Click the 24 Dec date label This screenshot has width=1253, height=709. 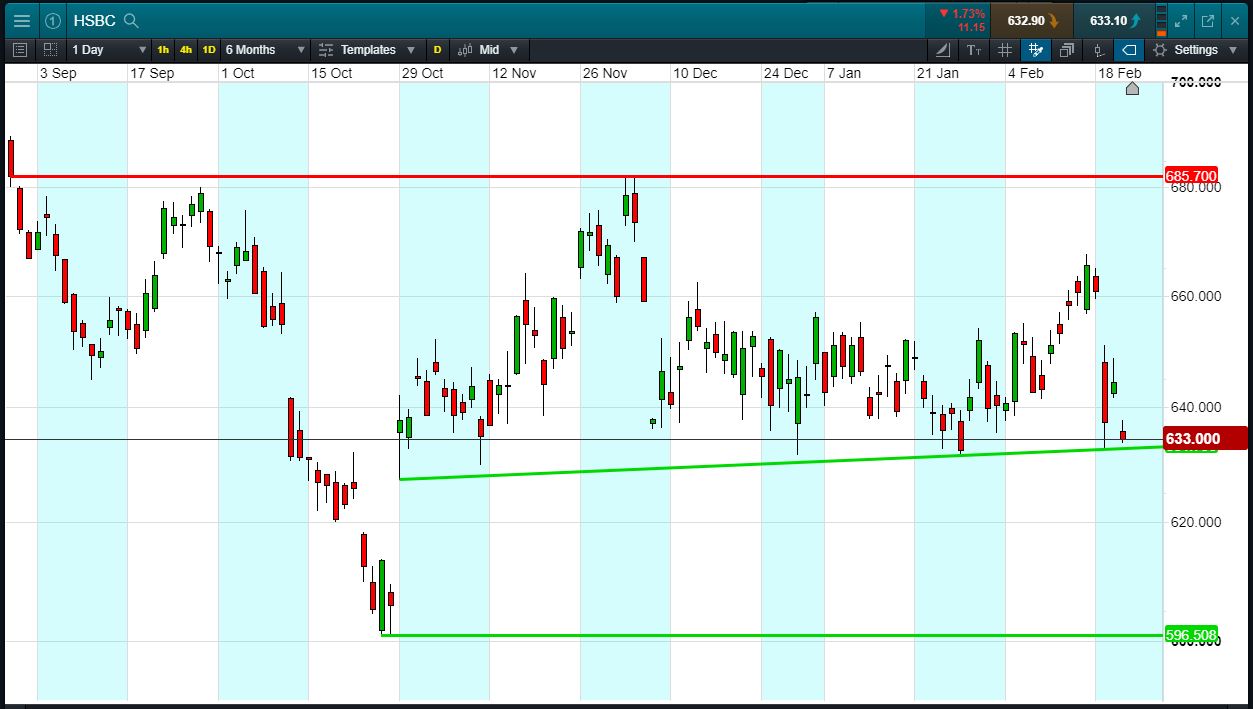click(786, 73)
